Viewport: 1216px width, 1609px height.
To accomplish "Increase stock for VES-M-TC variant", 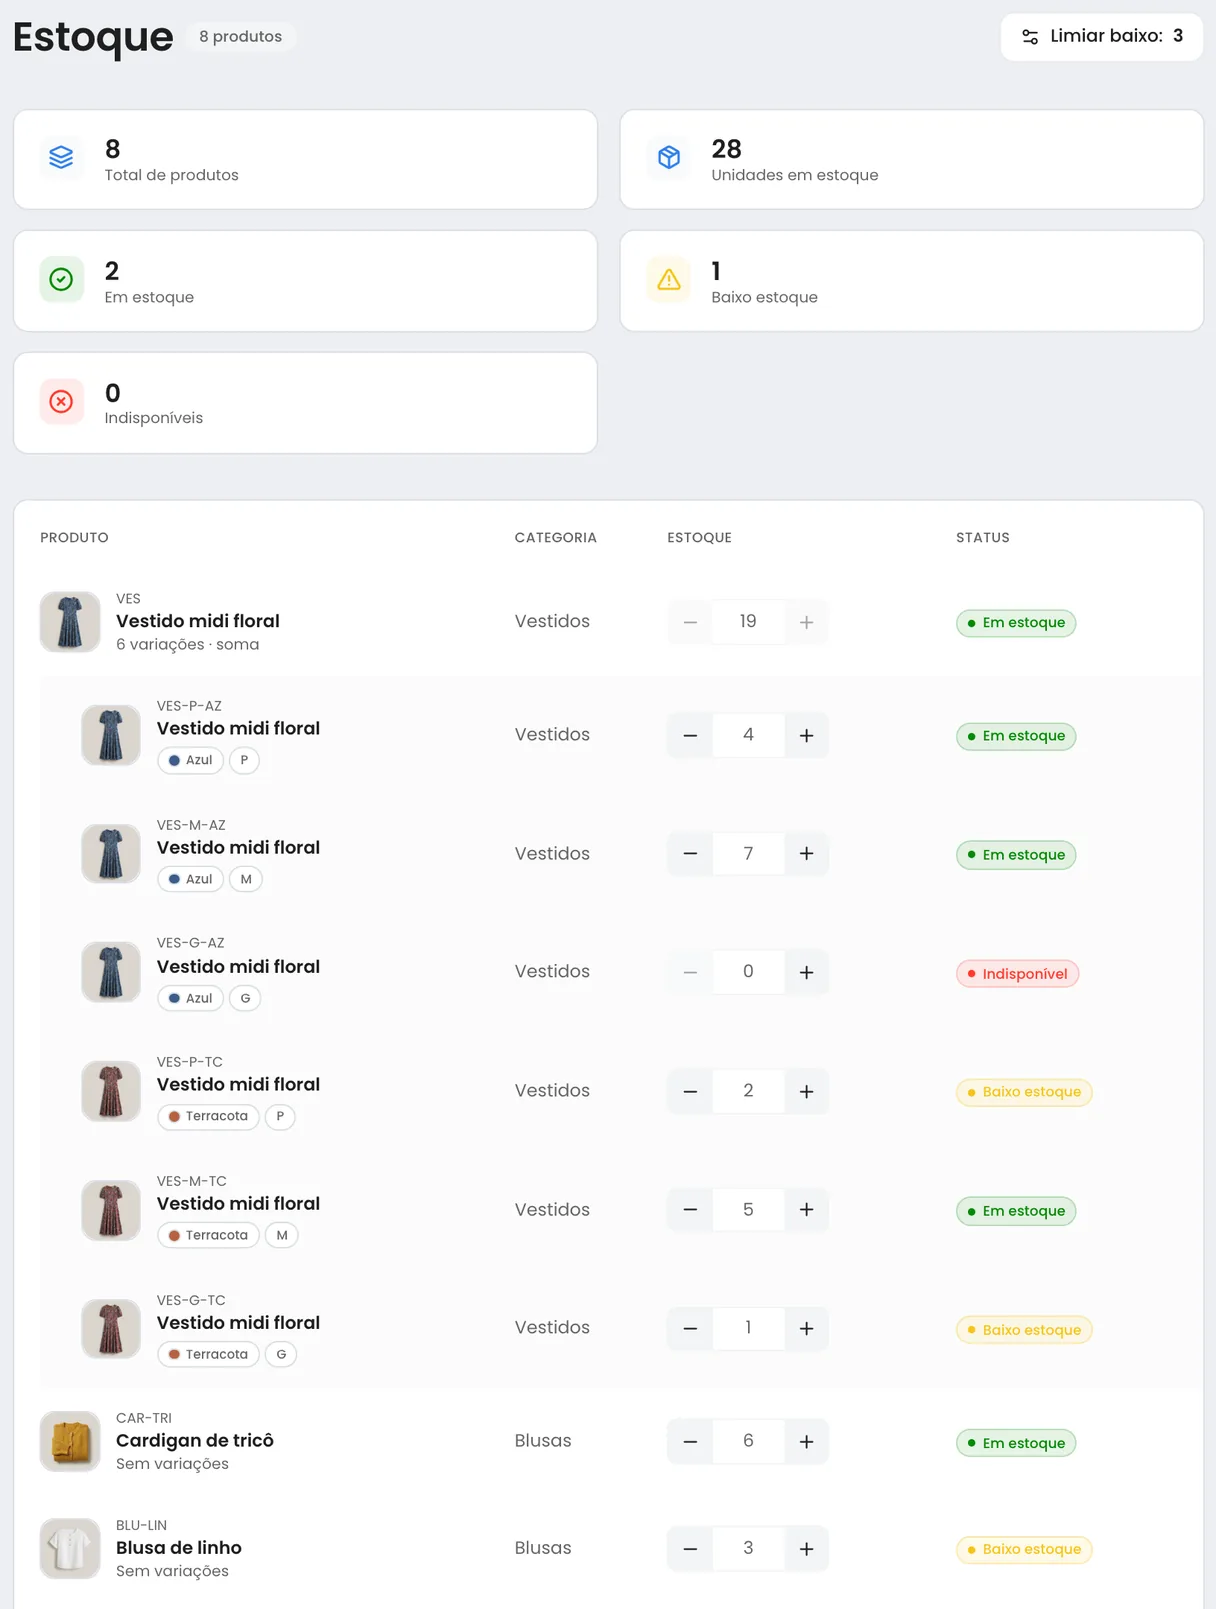I will (x=806, y=1210).
